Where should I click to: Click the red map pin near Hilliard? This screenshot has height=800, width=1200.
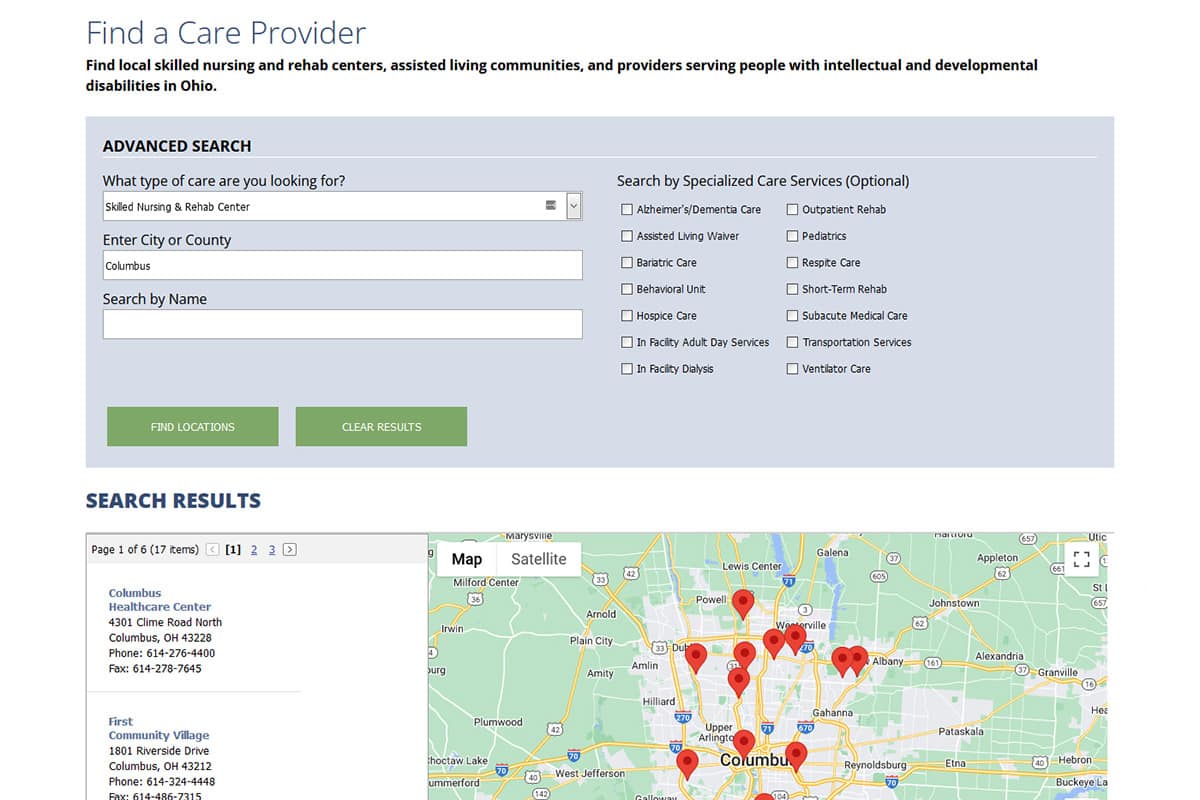coord(738,681)
